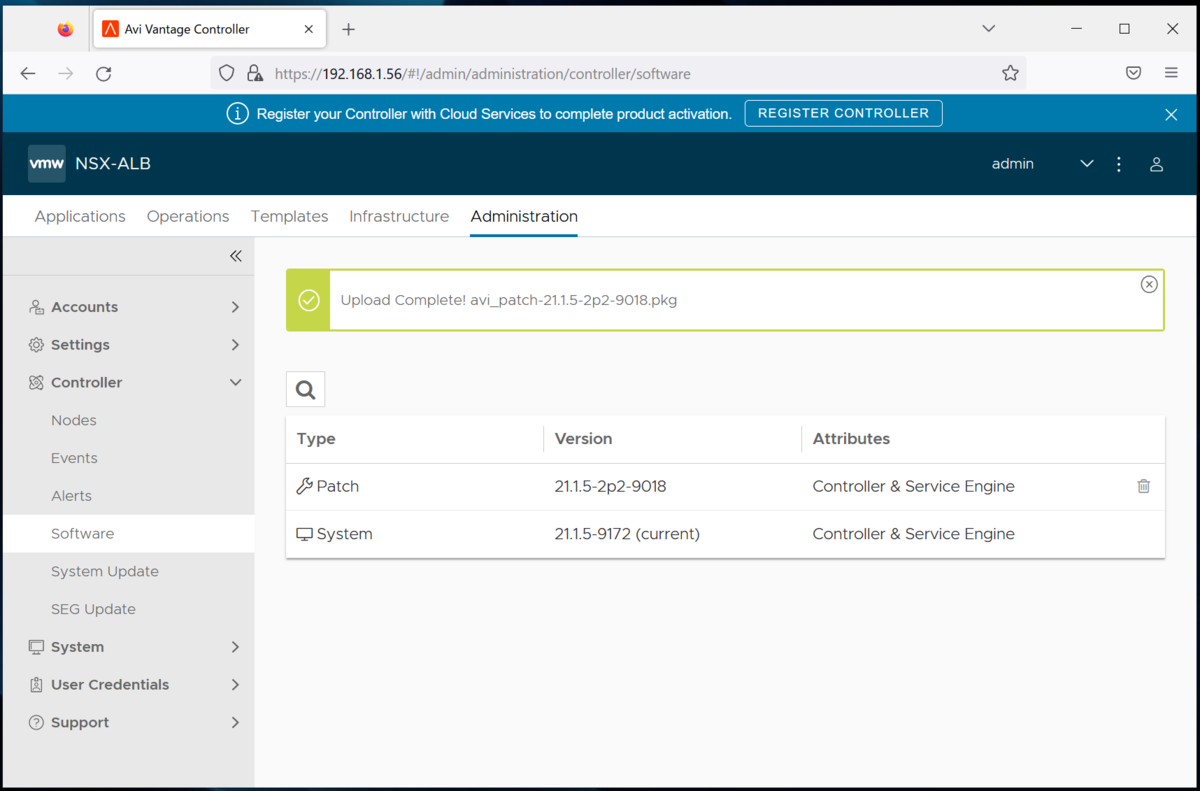Click the magnifier search button
This screenshot has height=791, width=1200.
pos(305,390)
